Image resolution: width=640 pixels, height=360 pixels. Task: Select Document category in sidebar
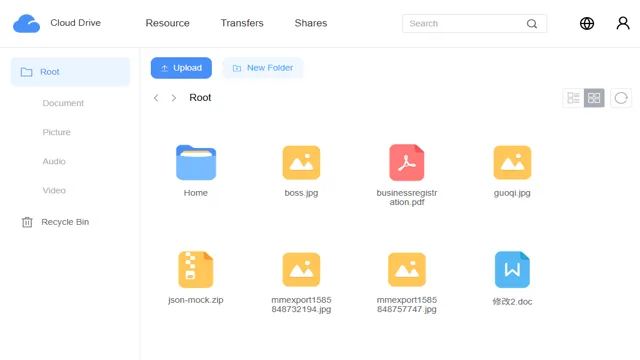pyautogui.click(x=63, y=103)
